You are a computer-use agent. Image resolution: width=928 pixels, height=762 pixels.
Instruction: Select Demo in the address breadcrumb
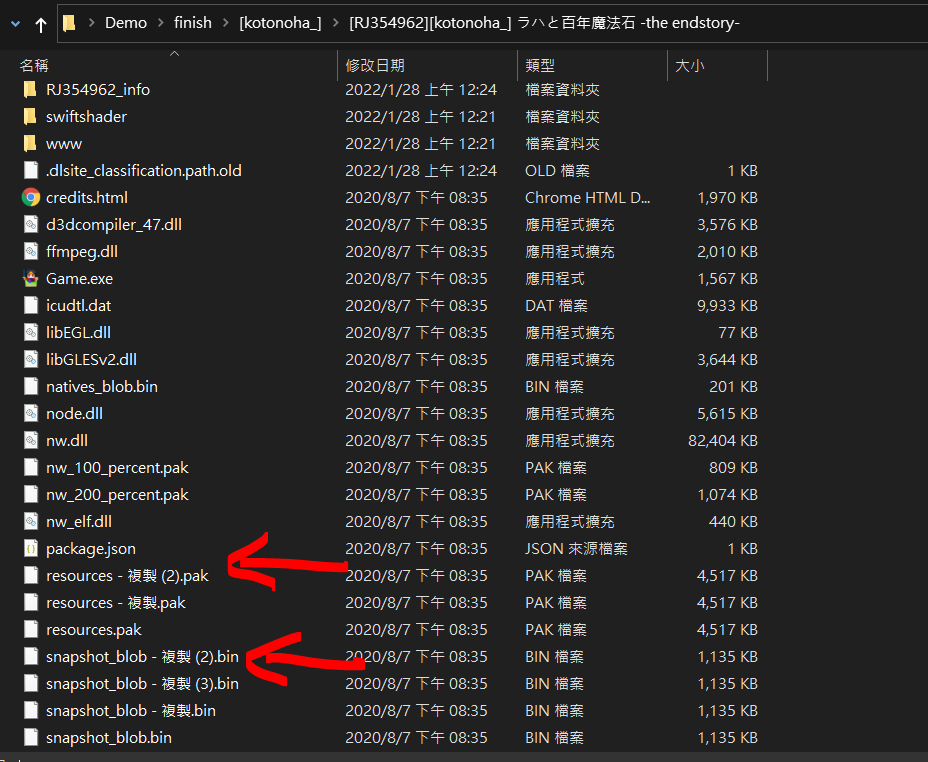point(126,22)
